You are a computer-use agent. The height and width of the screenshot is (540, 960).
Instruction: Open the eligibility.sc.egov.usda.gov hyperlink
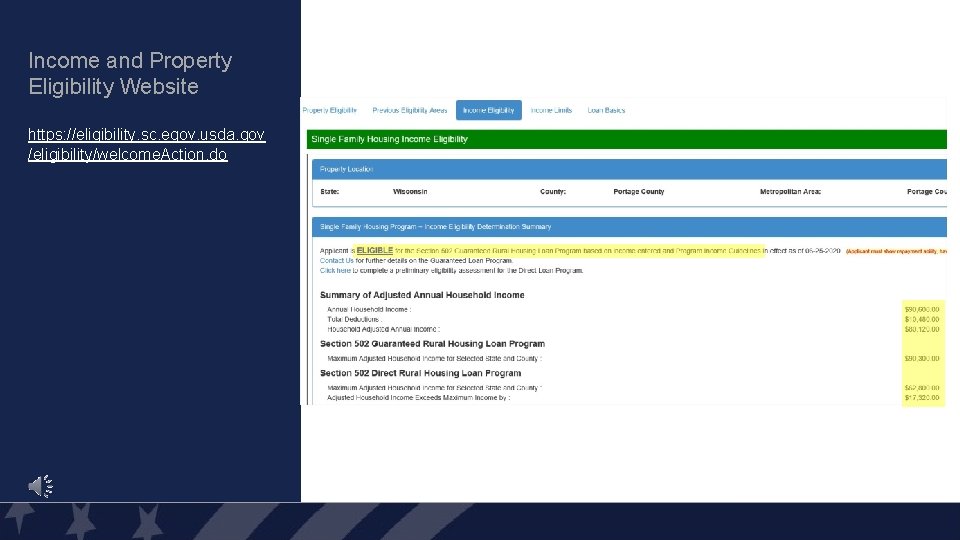(146, 144)
